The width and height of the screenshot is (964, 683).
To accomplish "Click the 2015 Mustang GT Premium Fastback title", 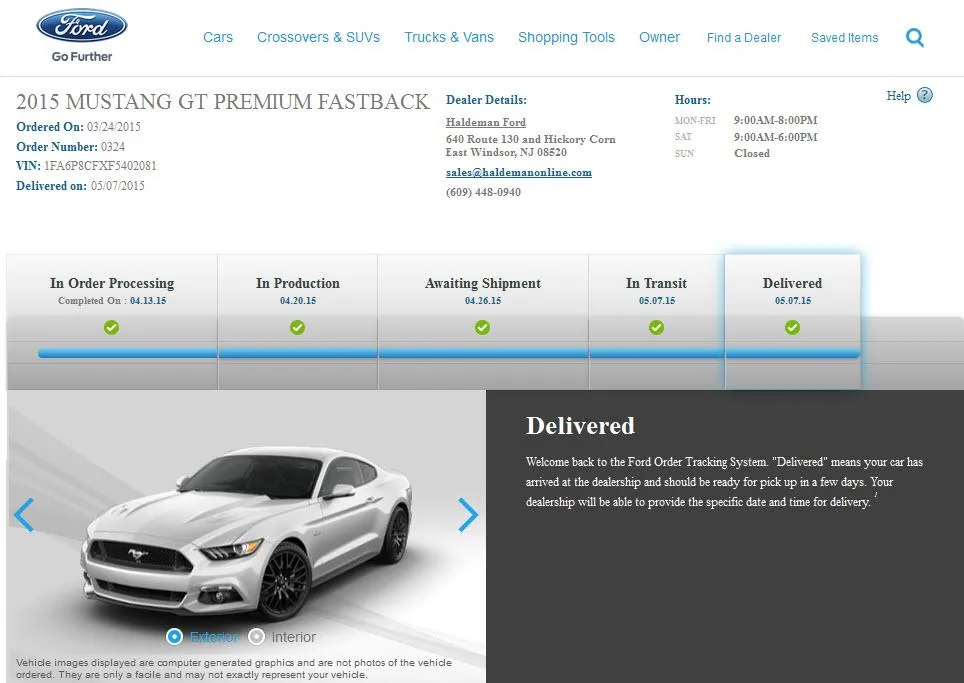I will click(x=223, y=101).
